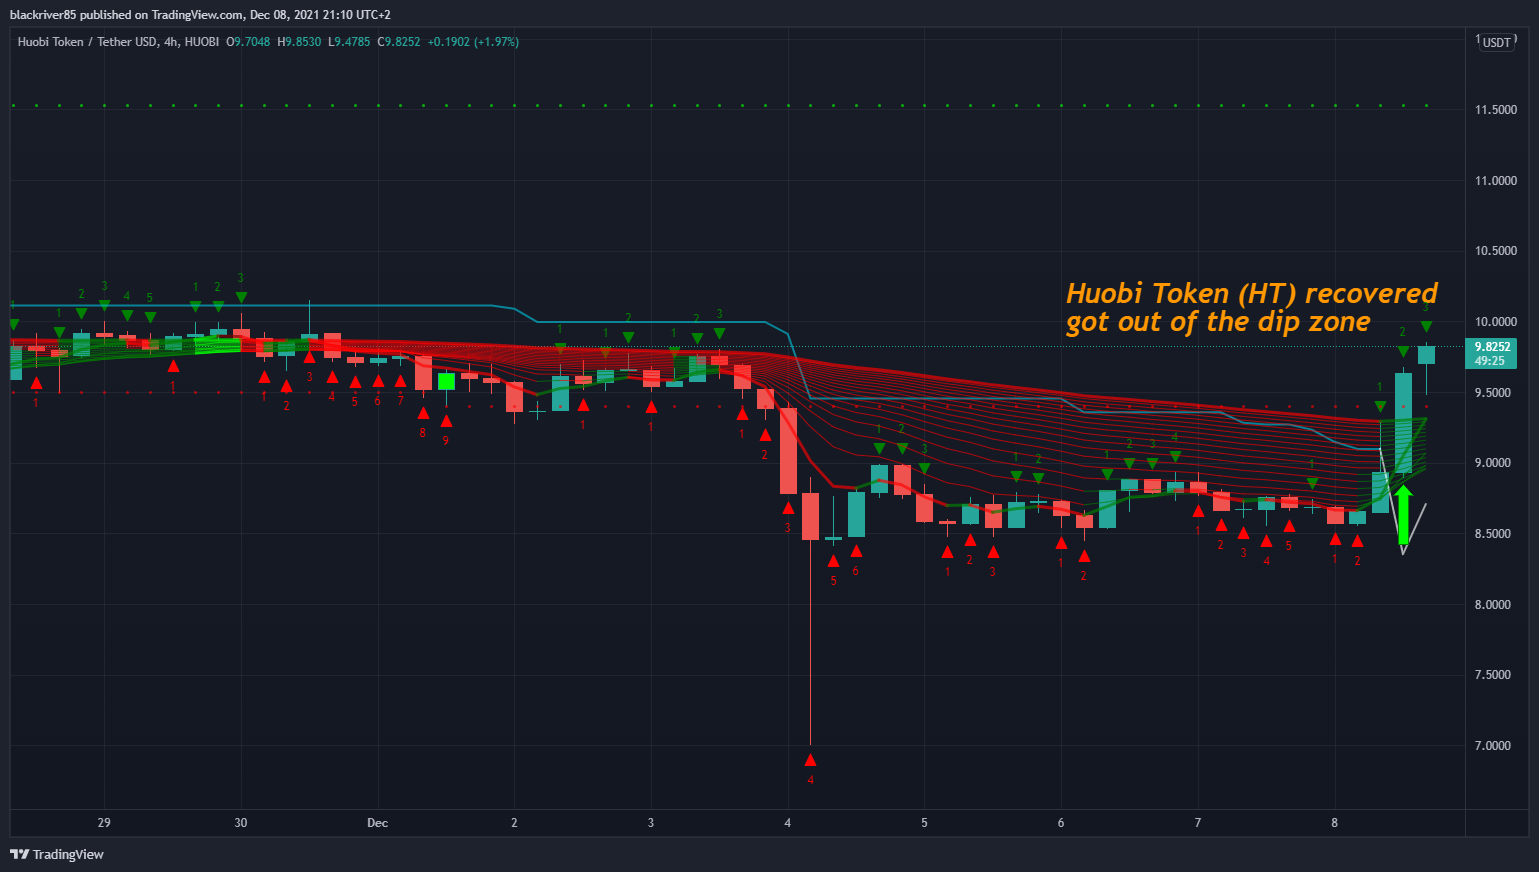
Task: Click the TradingView logo at bottom left
Action: 57,854
